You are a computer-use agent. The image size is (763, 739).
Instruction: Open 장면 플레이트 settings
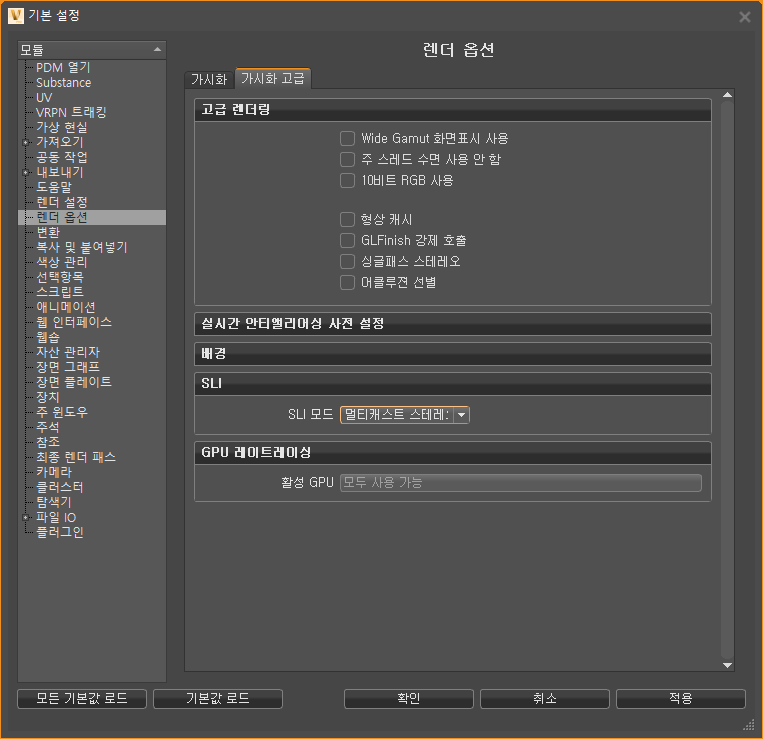coord(74,382)
